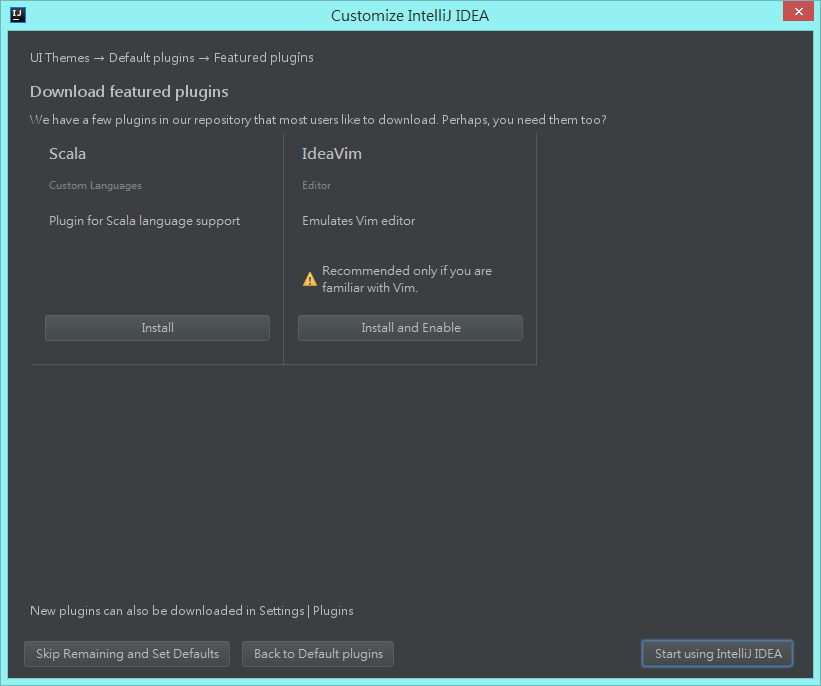Click the Vim familiarity recommendation text
Viewport: 821px width, 686px height.
pyautogui.click(x=407, y=279)
